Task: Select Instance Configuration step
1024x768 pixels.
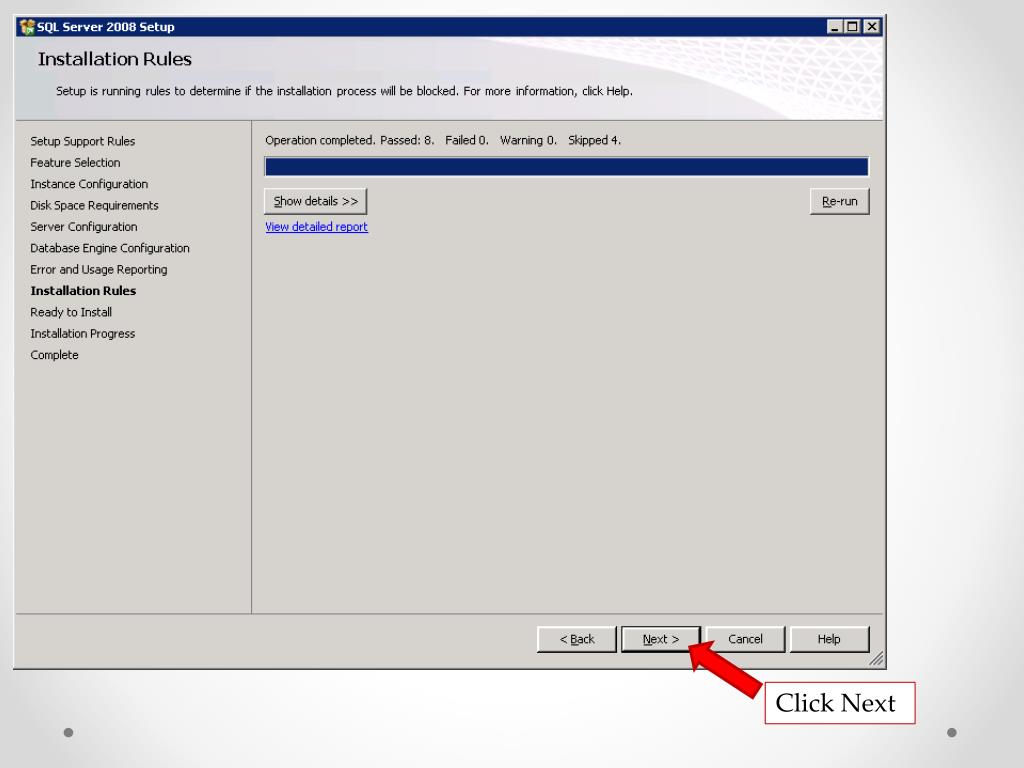Action: click(89, 184)
